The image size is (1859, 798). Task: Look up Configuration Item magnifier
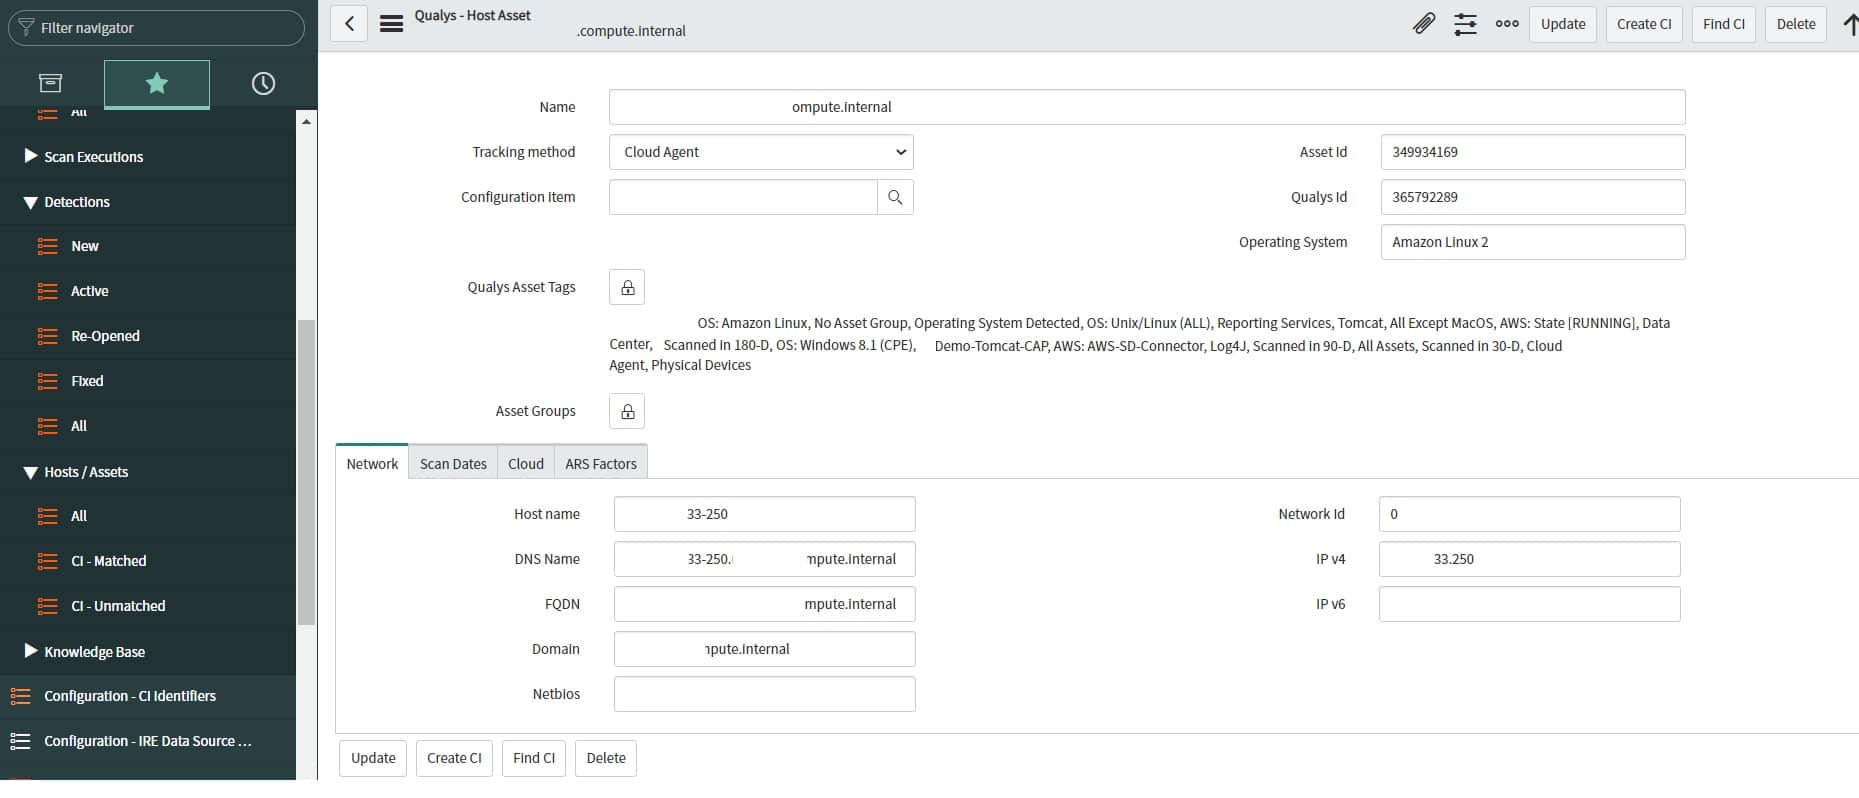[x=895, y=197]
